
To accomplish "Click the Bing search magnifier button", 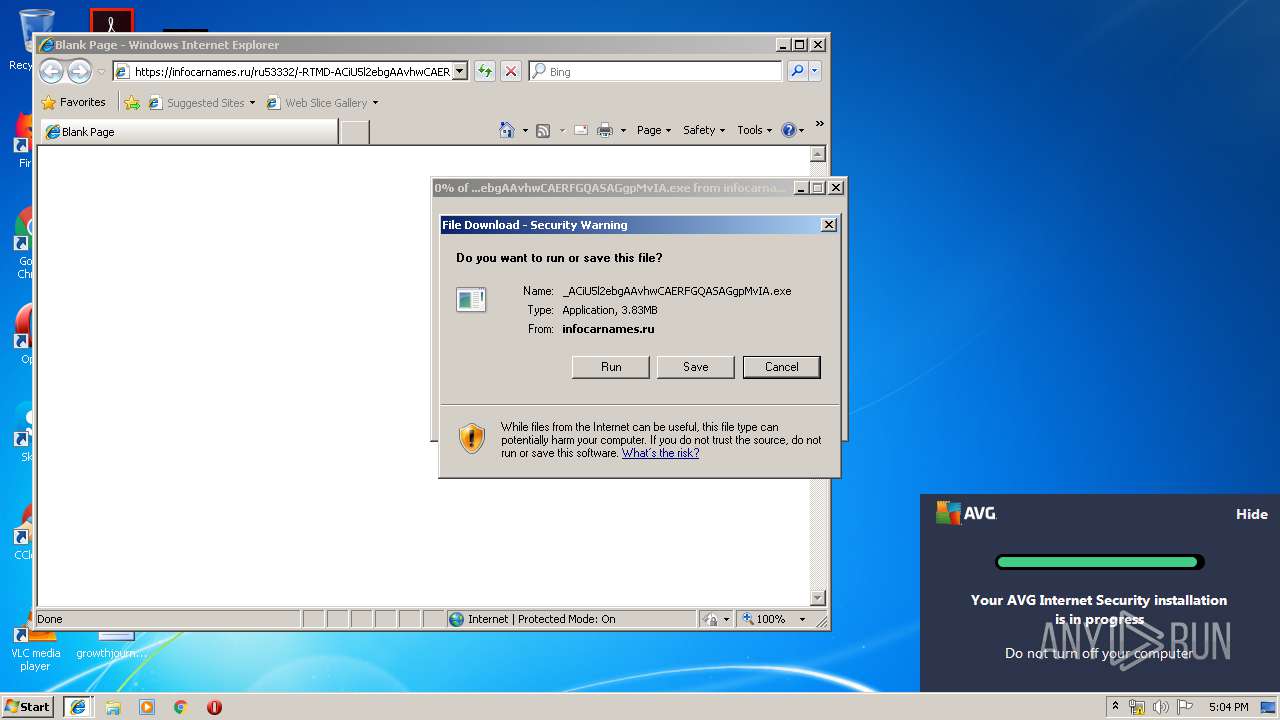I will pyautogui.click(x=797, y=71).
